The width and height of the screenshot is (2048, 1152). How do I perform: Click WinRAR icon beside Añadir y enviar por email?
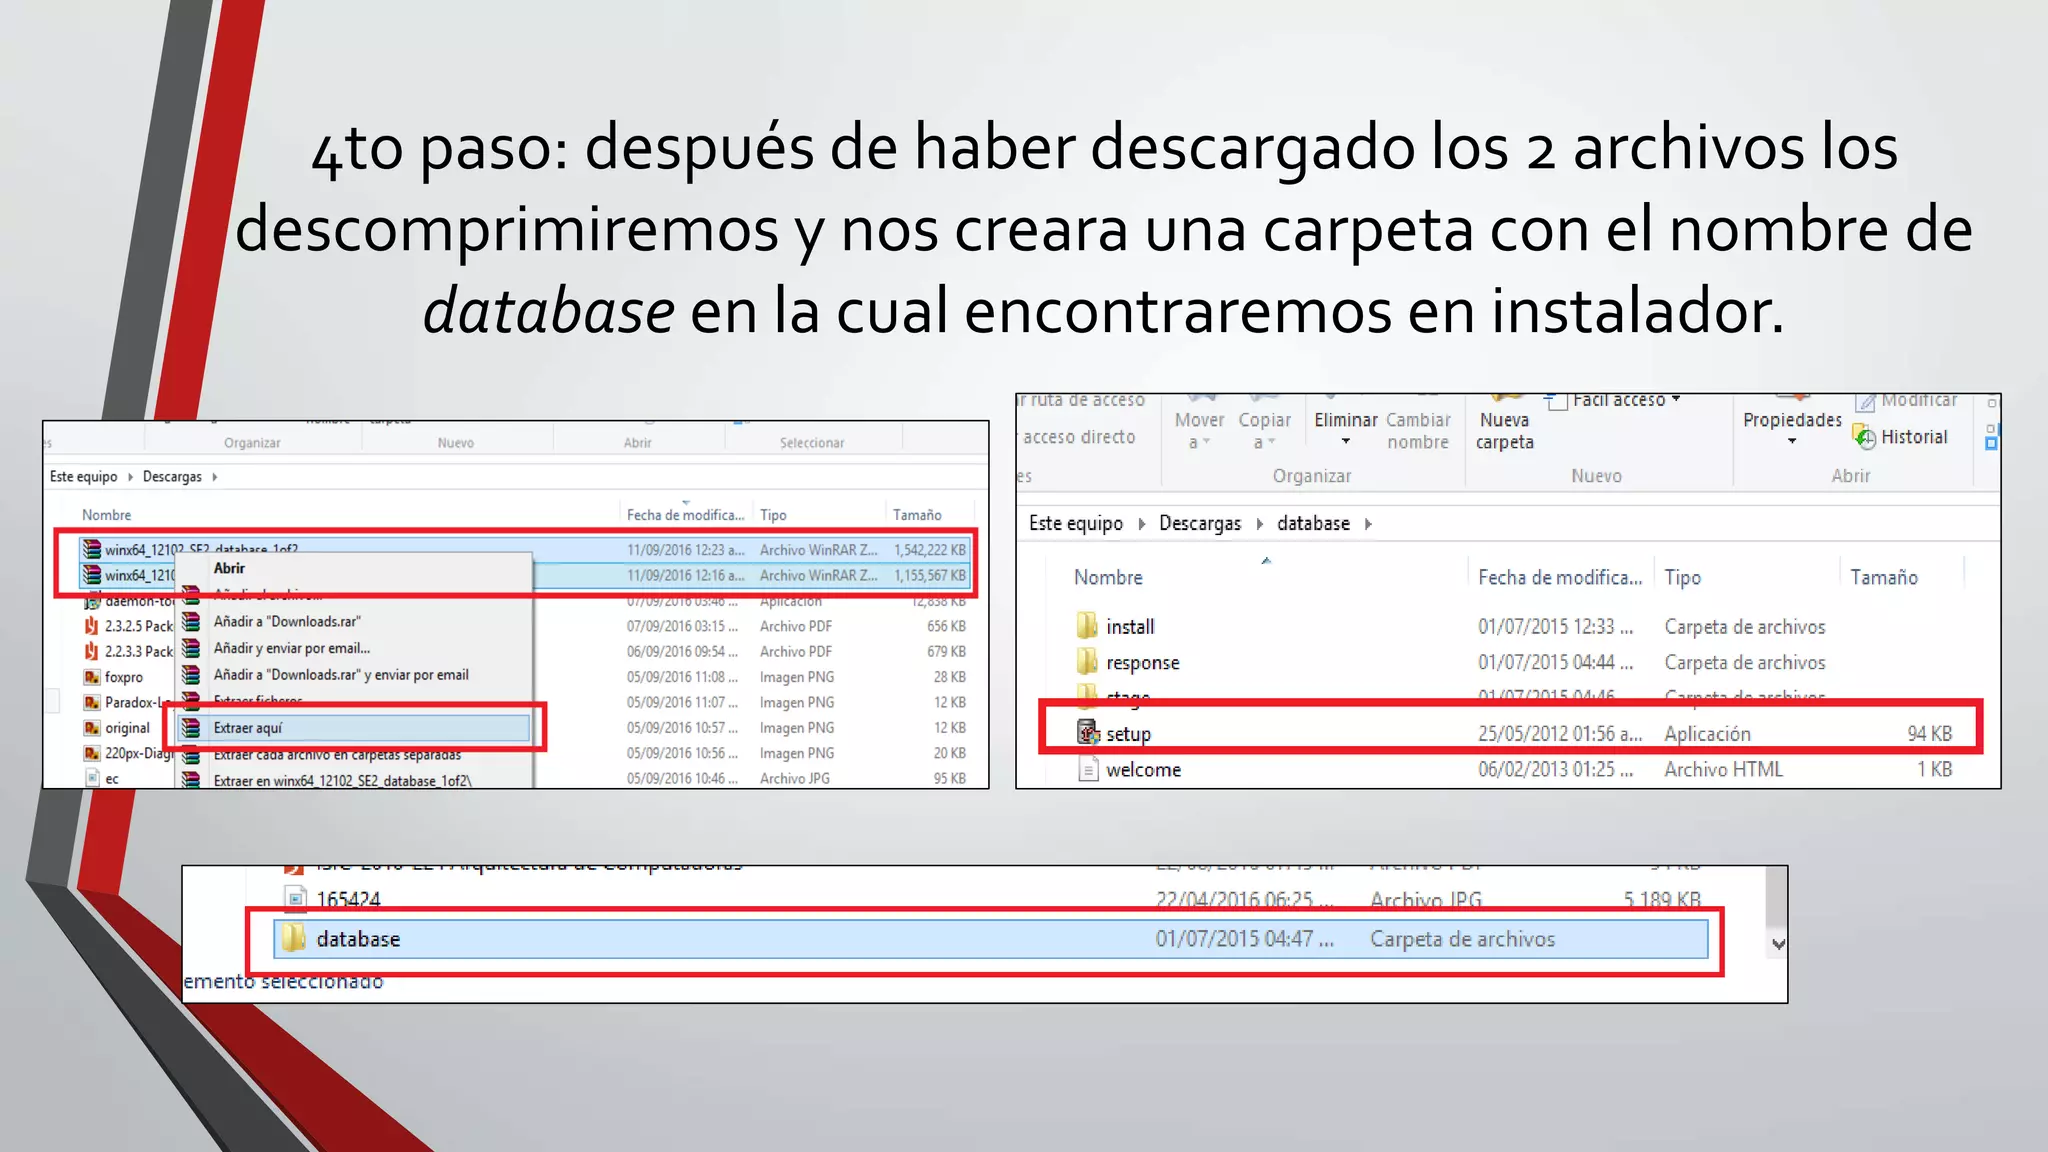191,648
